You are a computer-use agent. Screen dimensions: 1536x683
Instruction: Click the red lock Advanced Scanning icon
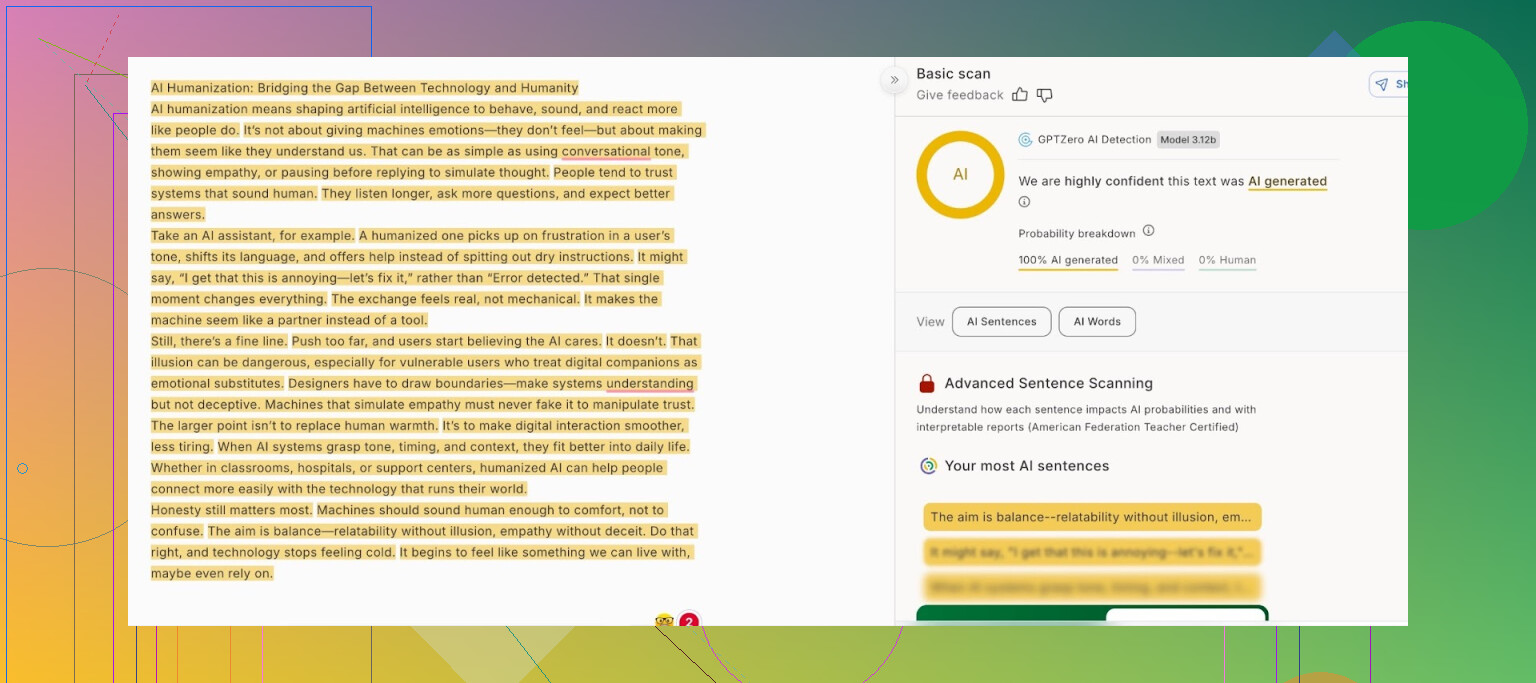tap(927, 383)
